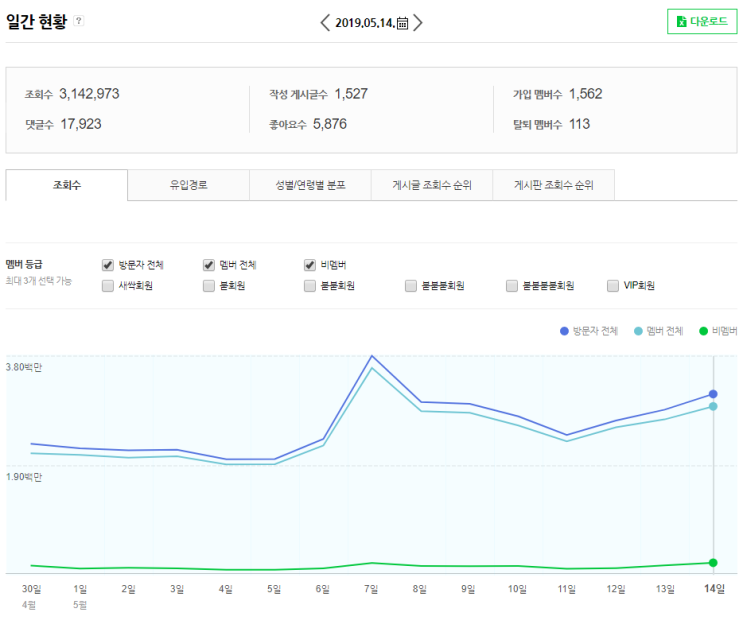The image size is (743, 624).
Task: Click 비멤버 green legend dot
Action: pyautogui.click(x=704, y=331)
